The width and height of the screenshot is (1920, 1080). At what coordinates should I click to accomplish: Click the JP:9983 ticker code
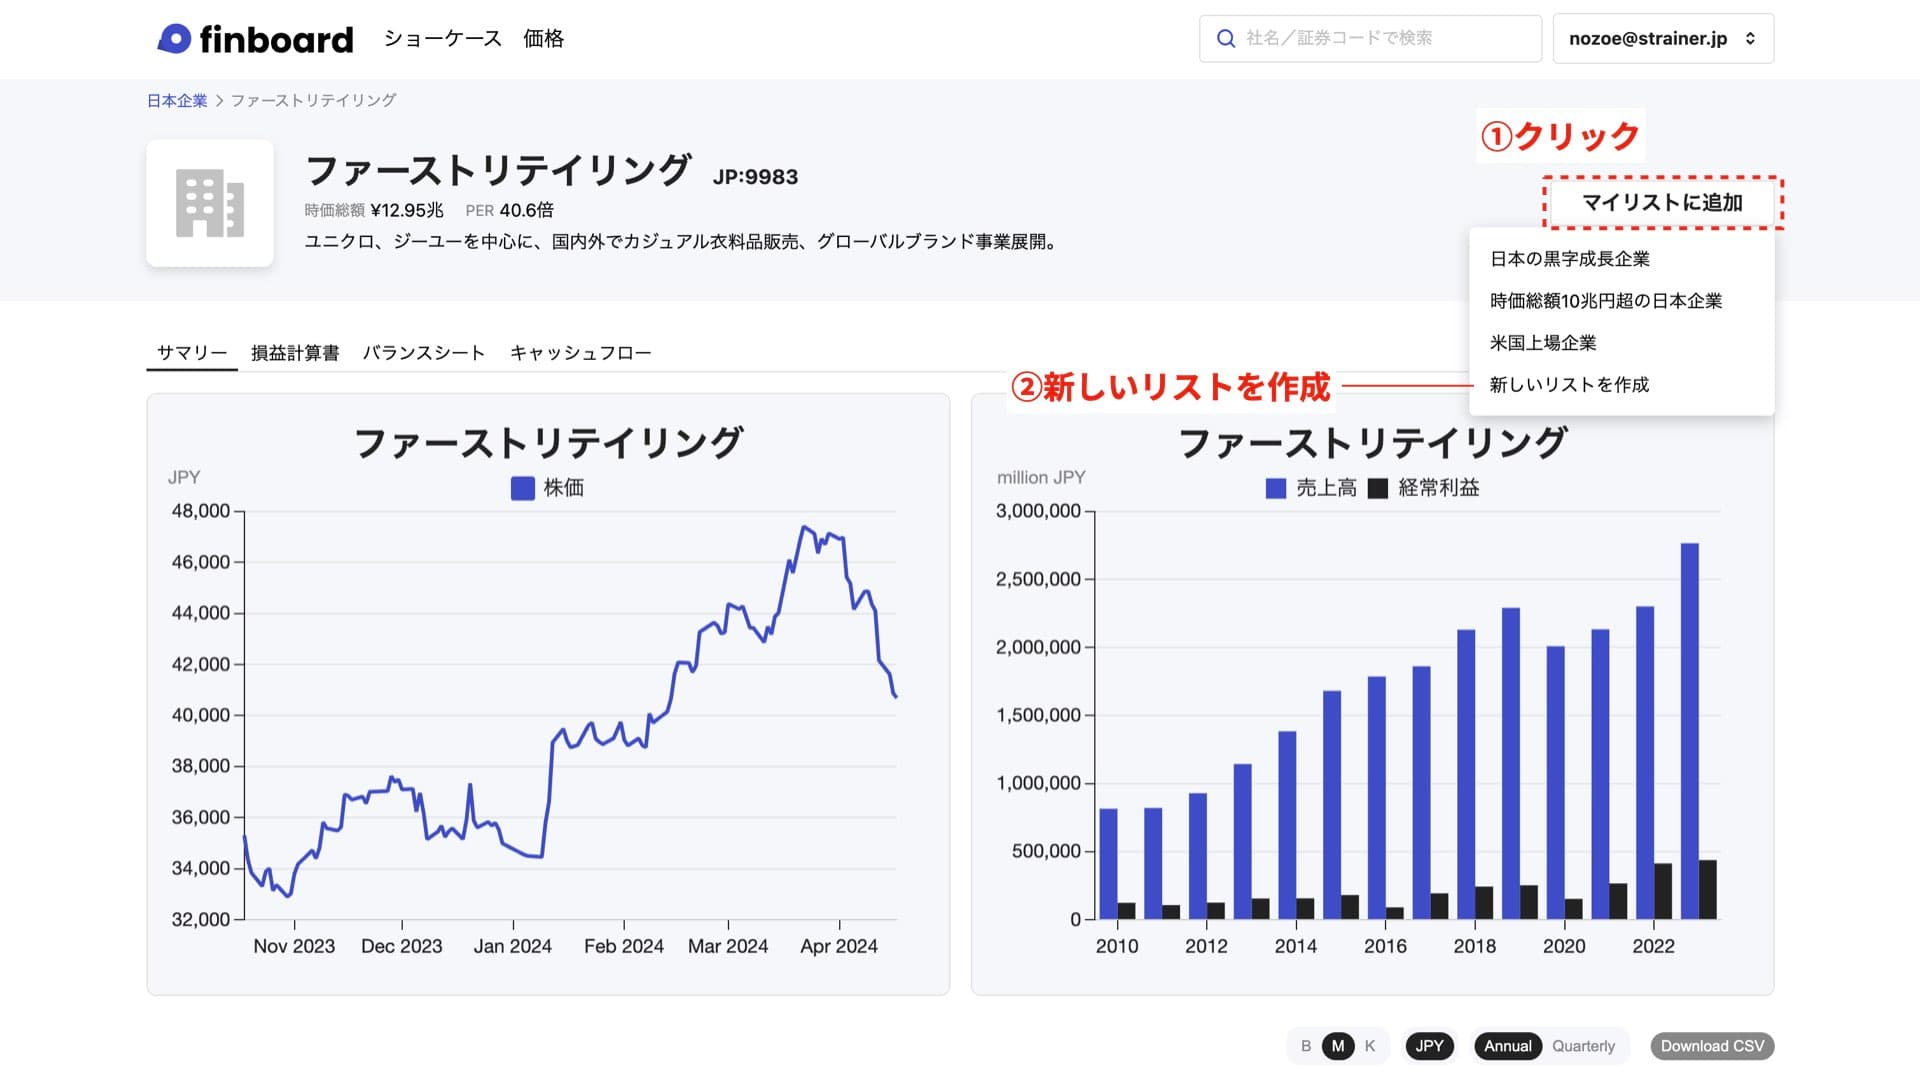click(755, 177)
